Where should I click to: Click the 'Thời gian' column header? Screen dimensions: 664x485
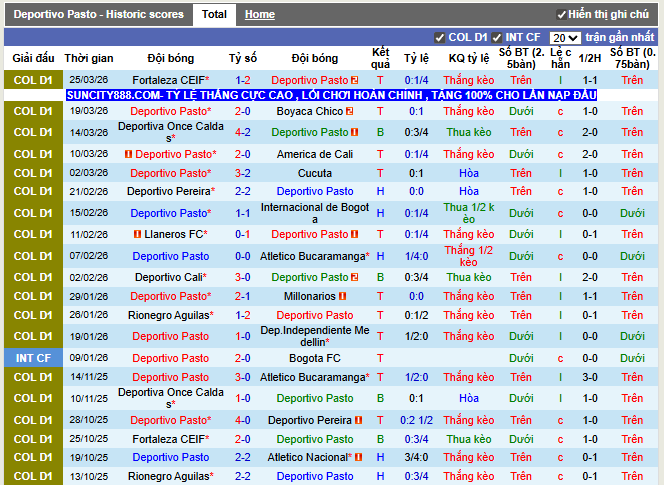pyautogui.click(x=89, y=58)
